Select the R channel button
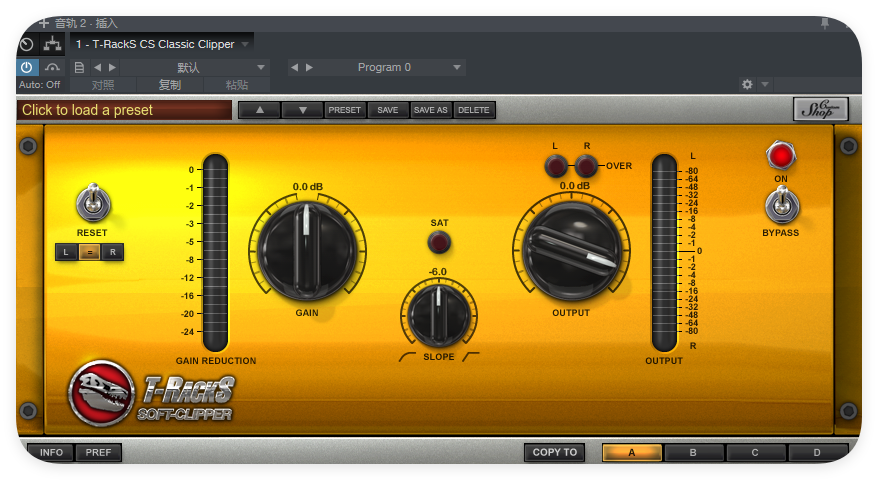The image size is (878, 480). (113, 252)
